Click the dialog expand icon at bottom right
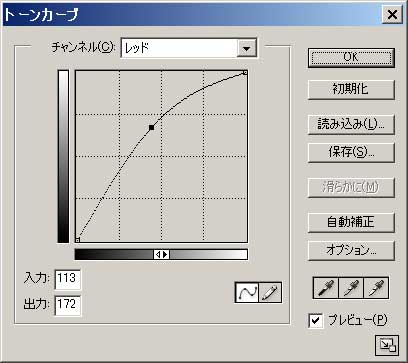Viewport: 408px width, 363px height. 387,345
